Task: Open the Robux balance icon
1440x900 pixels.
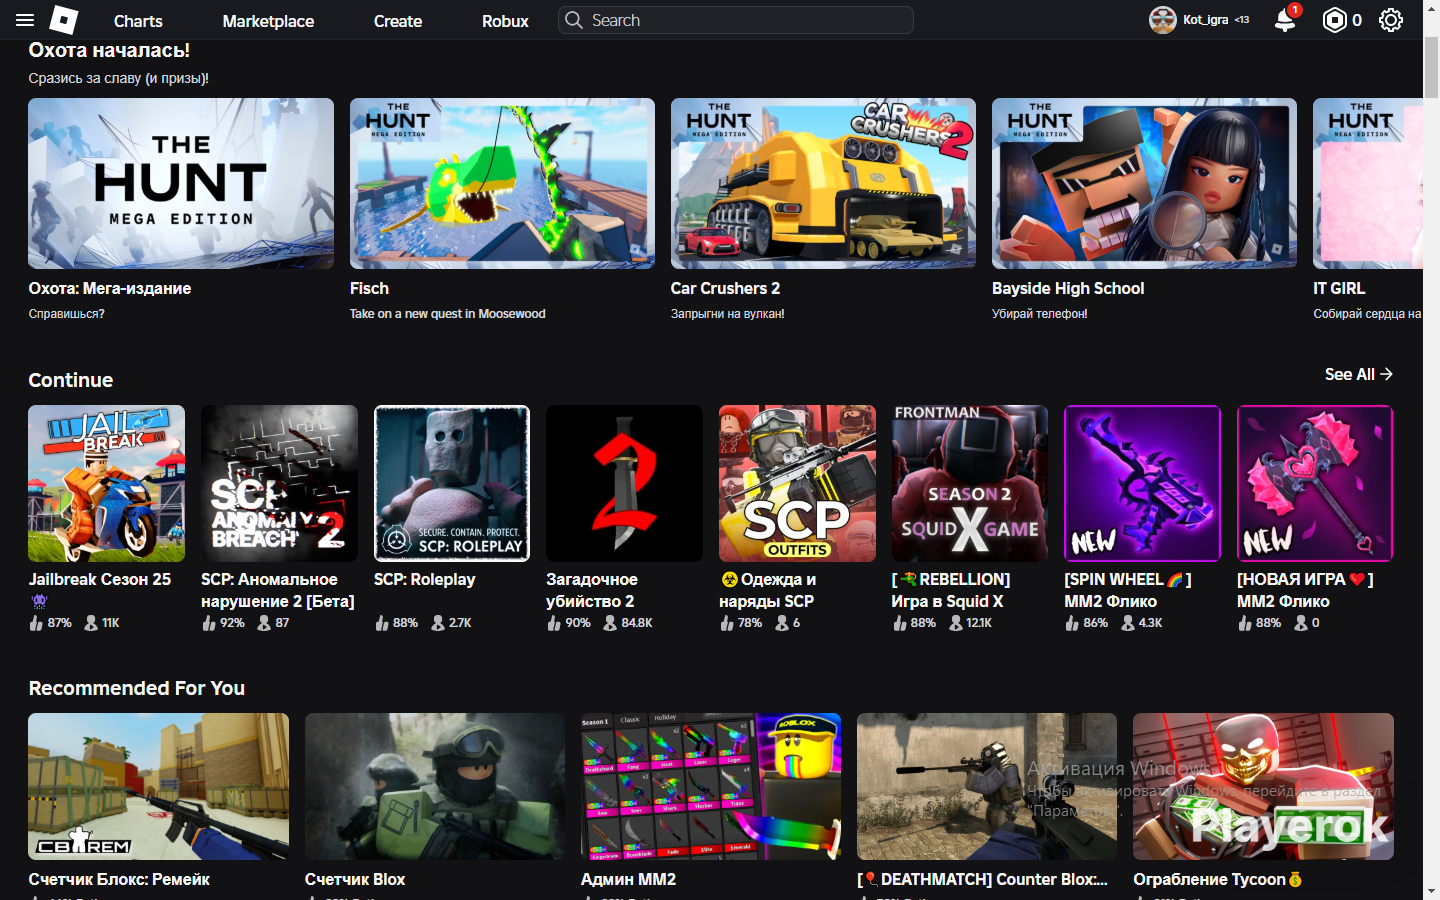Action: [1335, 20]
